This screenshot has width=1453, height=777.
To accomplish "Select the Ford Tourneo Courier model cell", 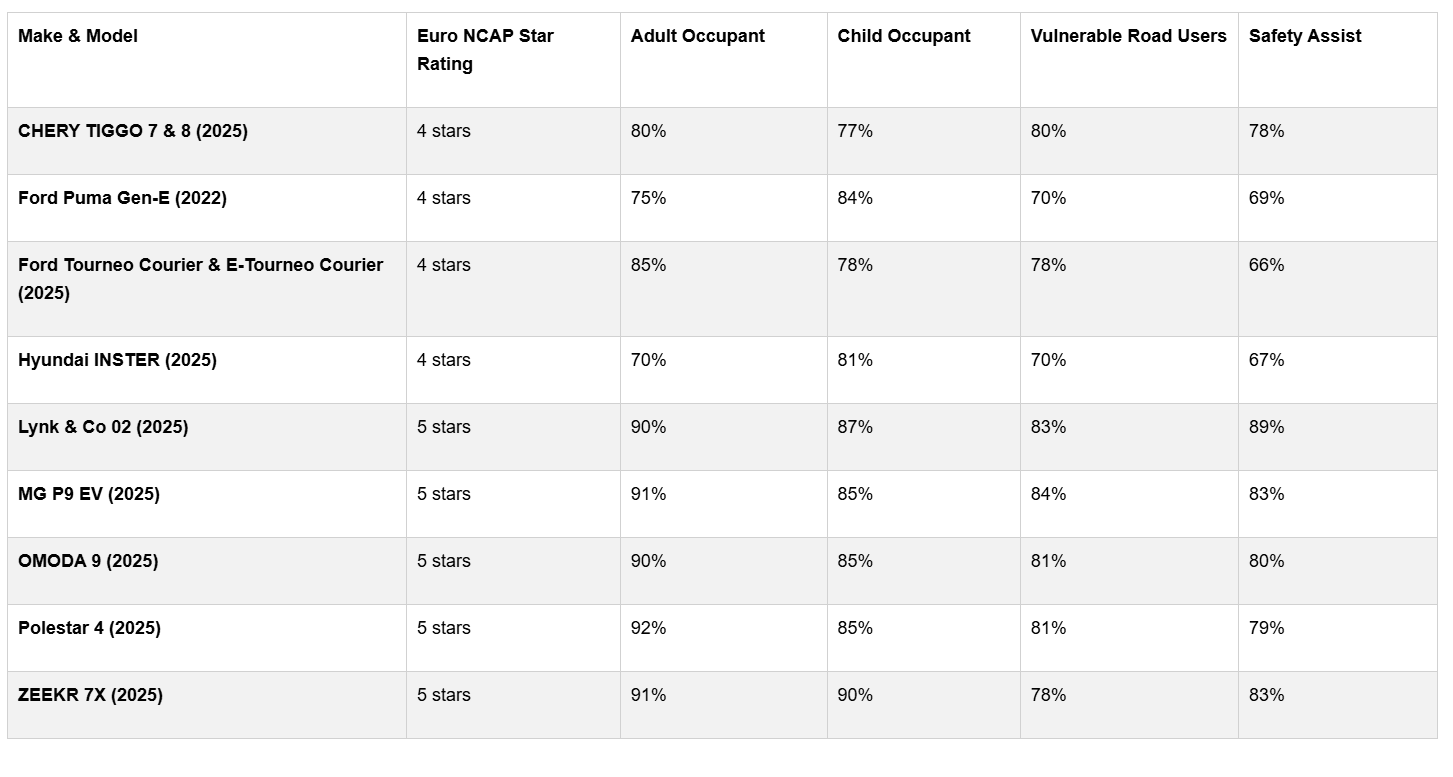I will [x=200, y=279].
